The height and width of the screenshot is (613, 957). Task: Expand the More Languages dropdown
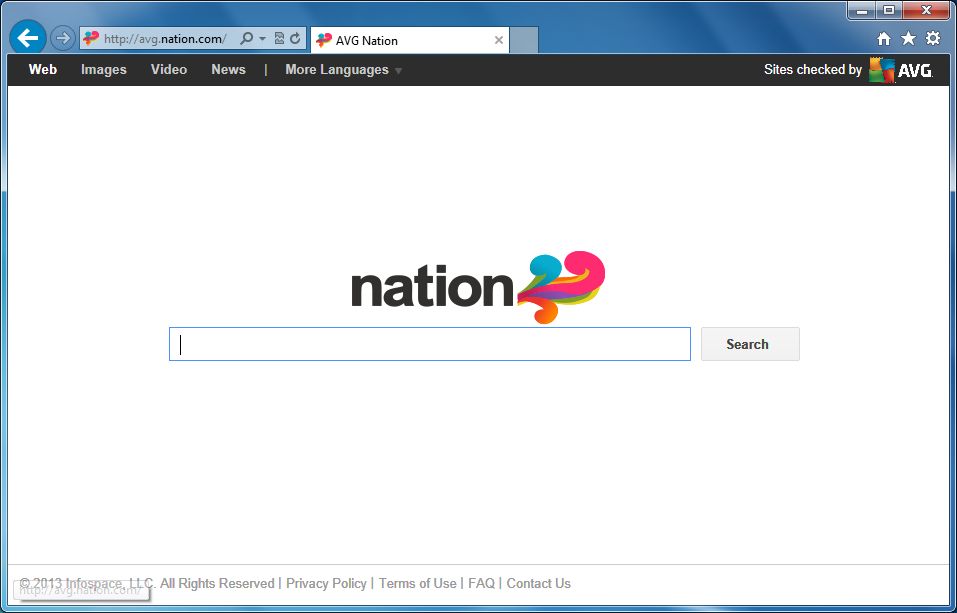(x=344, y=70)
